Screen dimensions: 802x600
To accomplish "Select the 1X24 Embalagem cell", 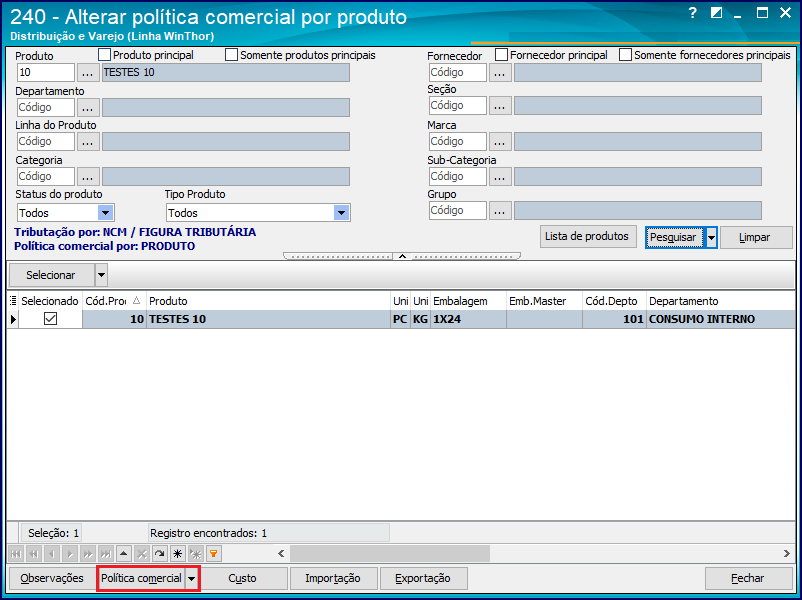I will [x=468, y=319].
